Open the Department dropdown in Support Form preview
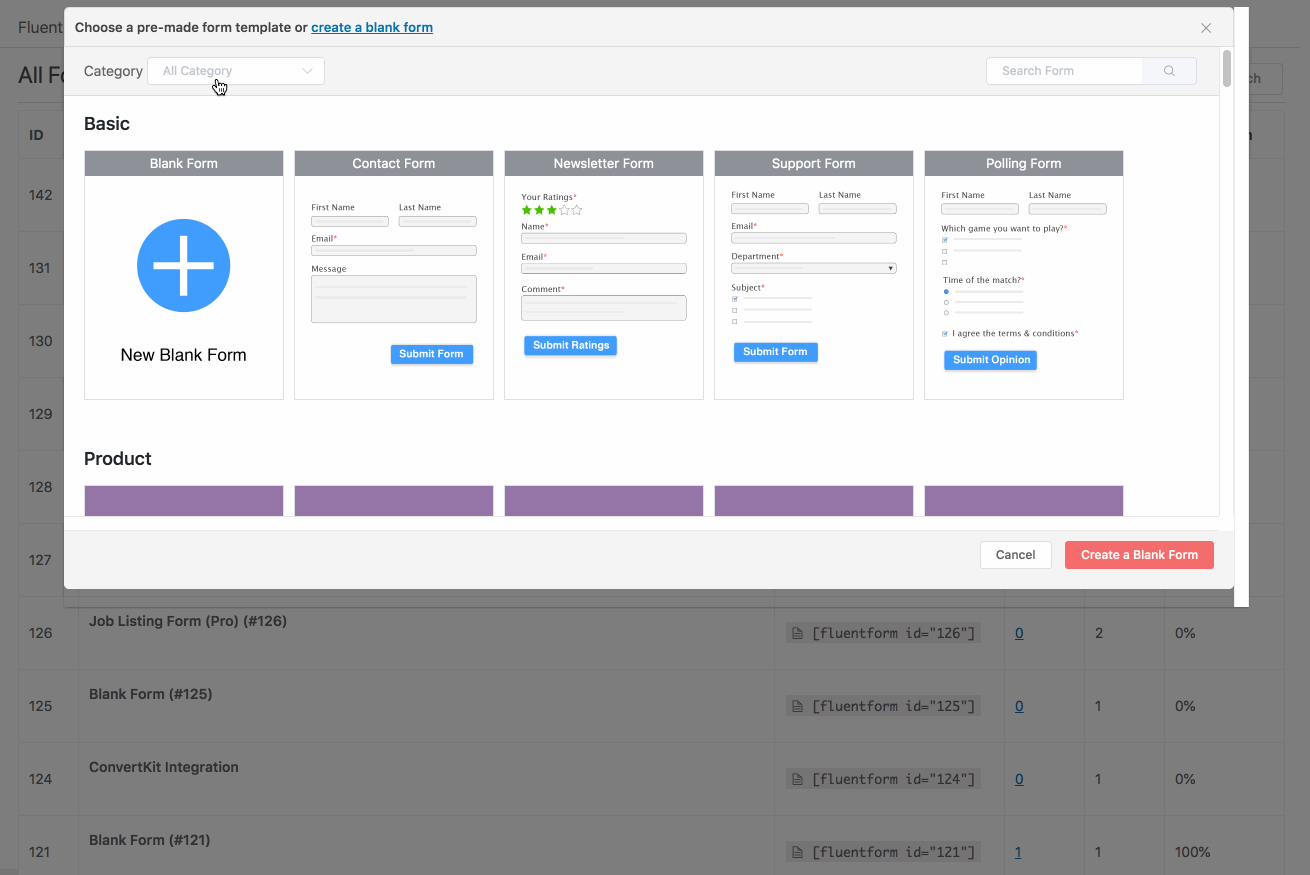The width and height of the screenshot is (1310, 875). click(813, 268)
